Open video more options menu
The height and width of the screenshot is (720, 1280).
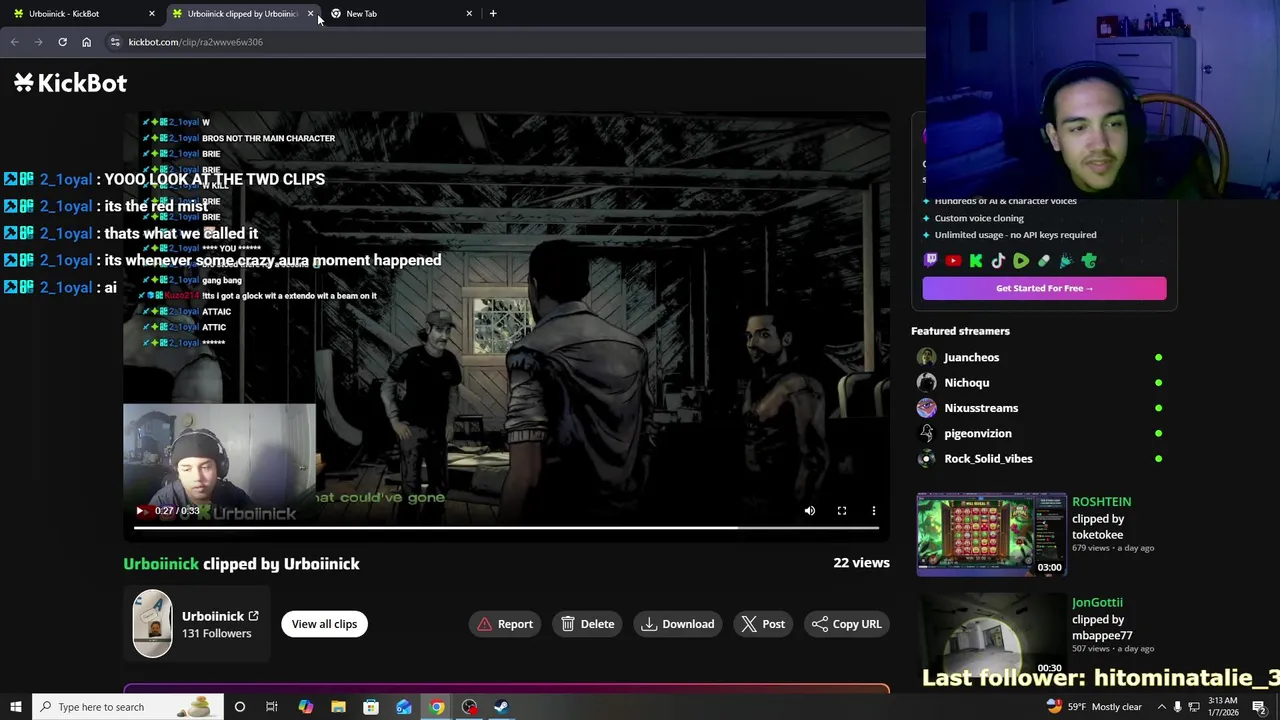tap(874, 511)
